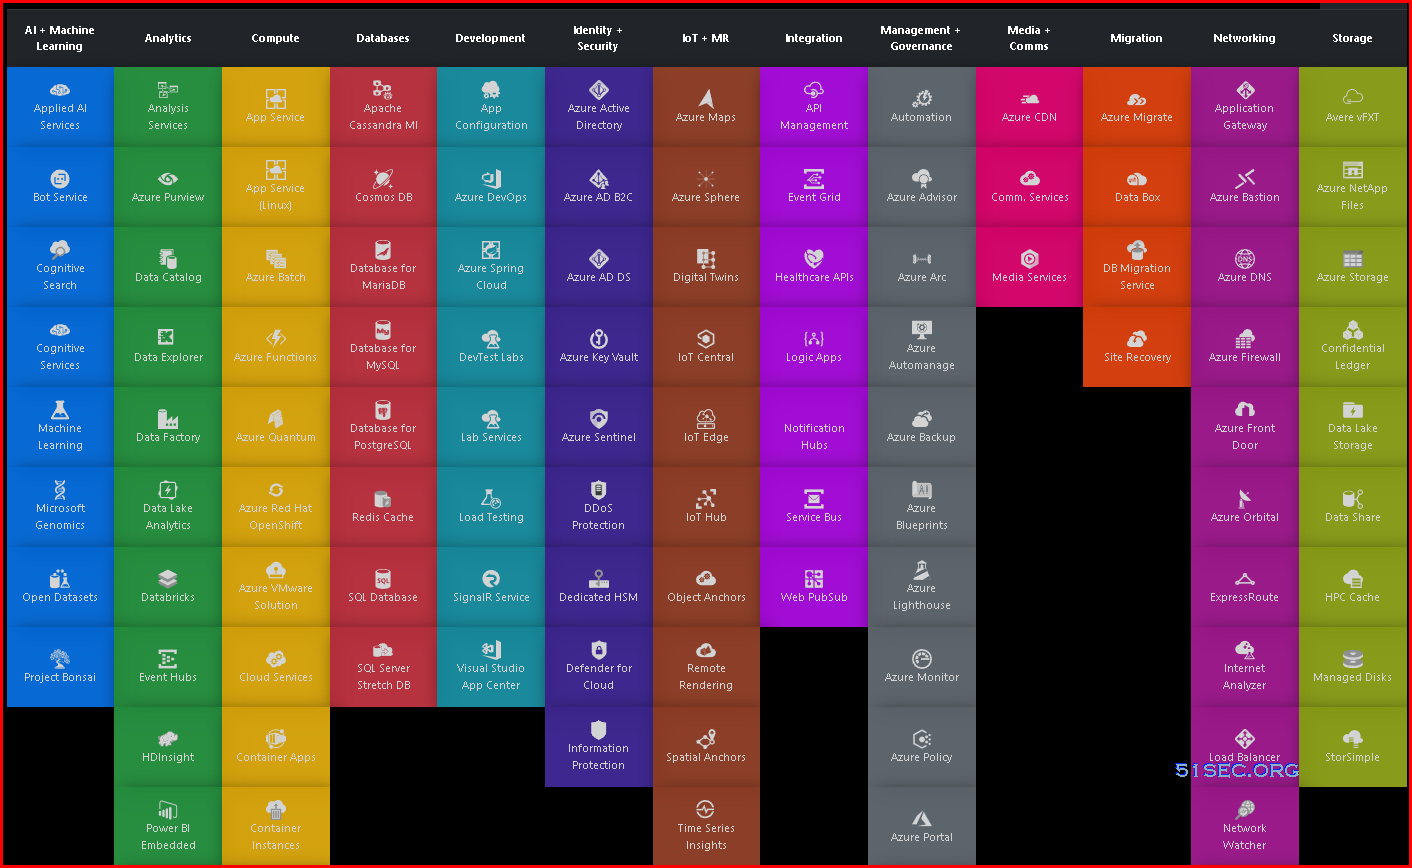
Task: Select the SignalR Service icon
Action: pos(491,579)
